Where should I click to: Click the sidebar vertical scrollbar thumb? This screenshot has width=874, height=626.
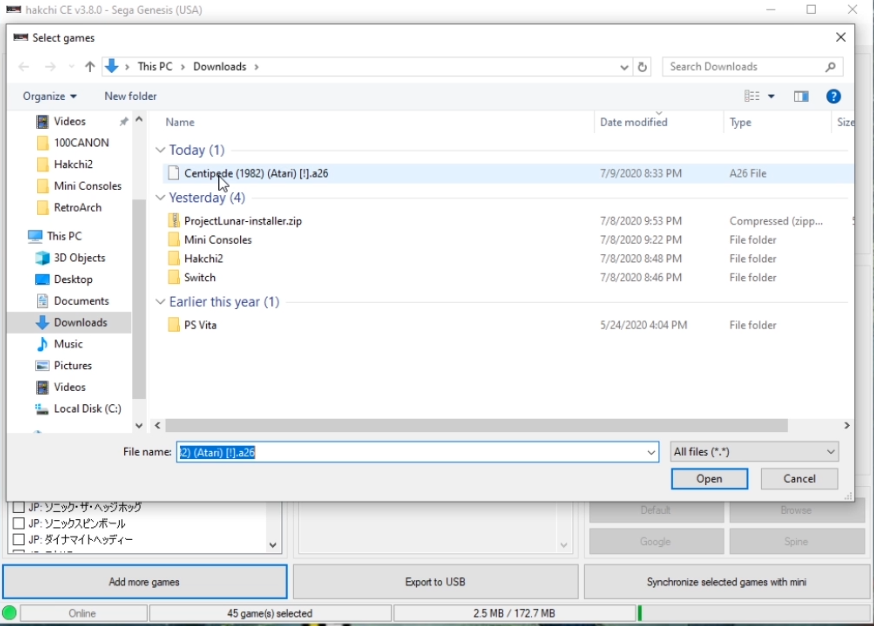pos(139,299)
